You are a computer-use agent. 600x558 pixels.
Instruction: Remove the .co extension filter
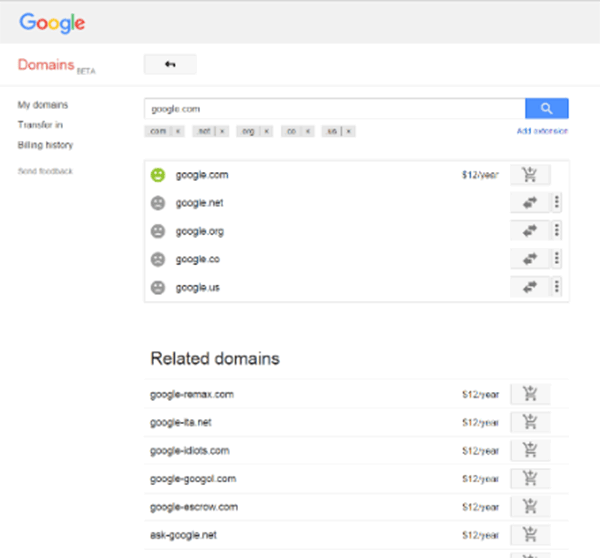click(x=308, y=131)
